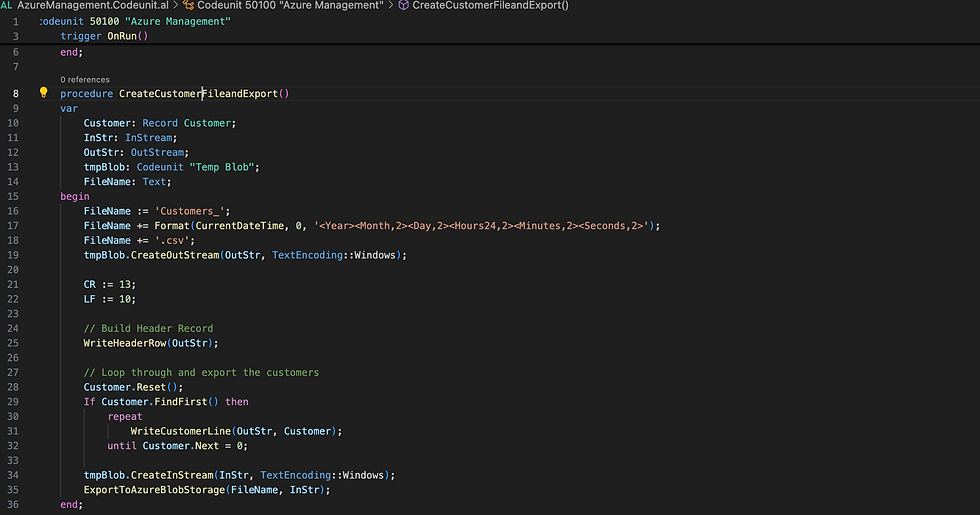
Task: Click "InStream" type on line 11
Action: [x=148, y=138]
